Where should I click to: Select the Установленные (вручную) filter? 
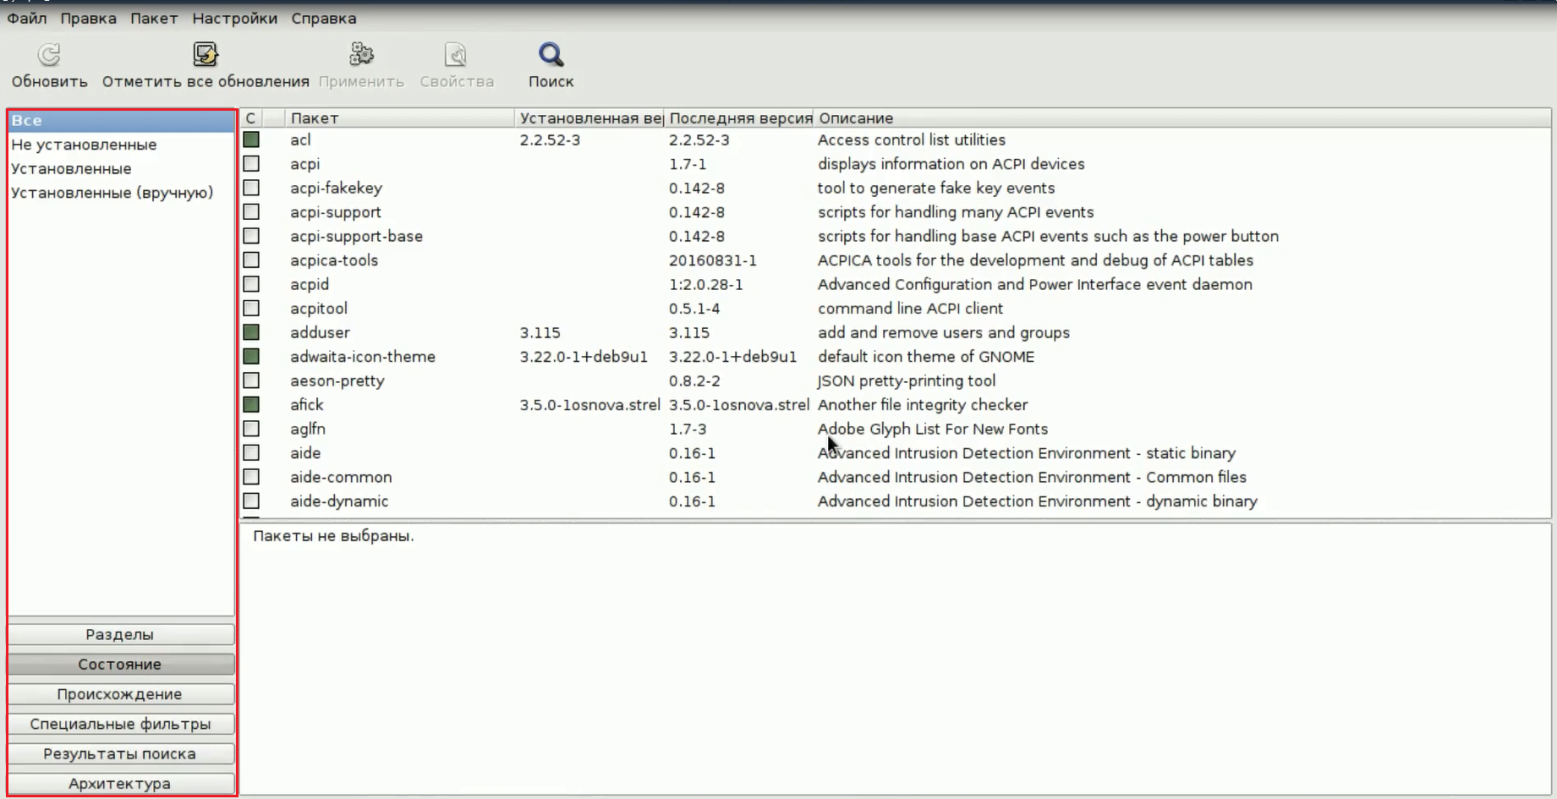(121, 193)
